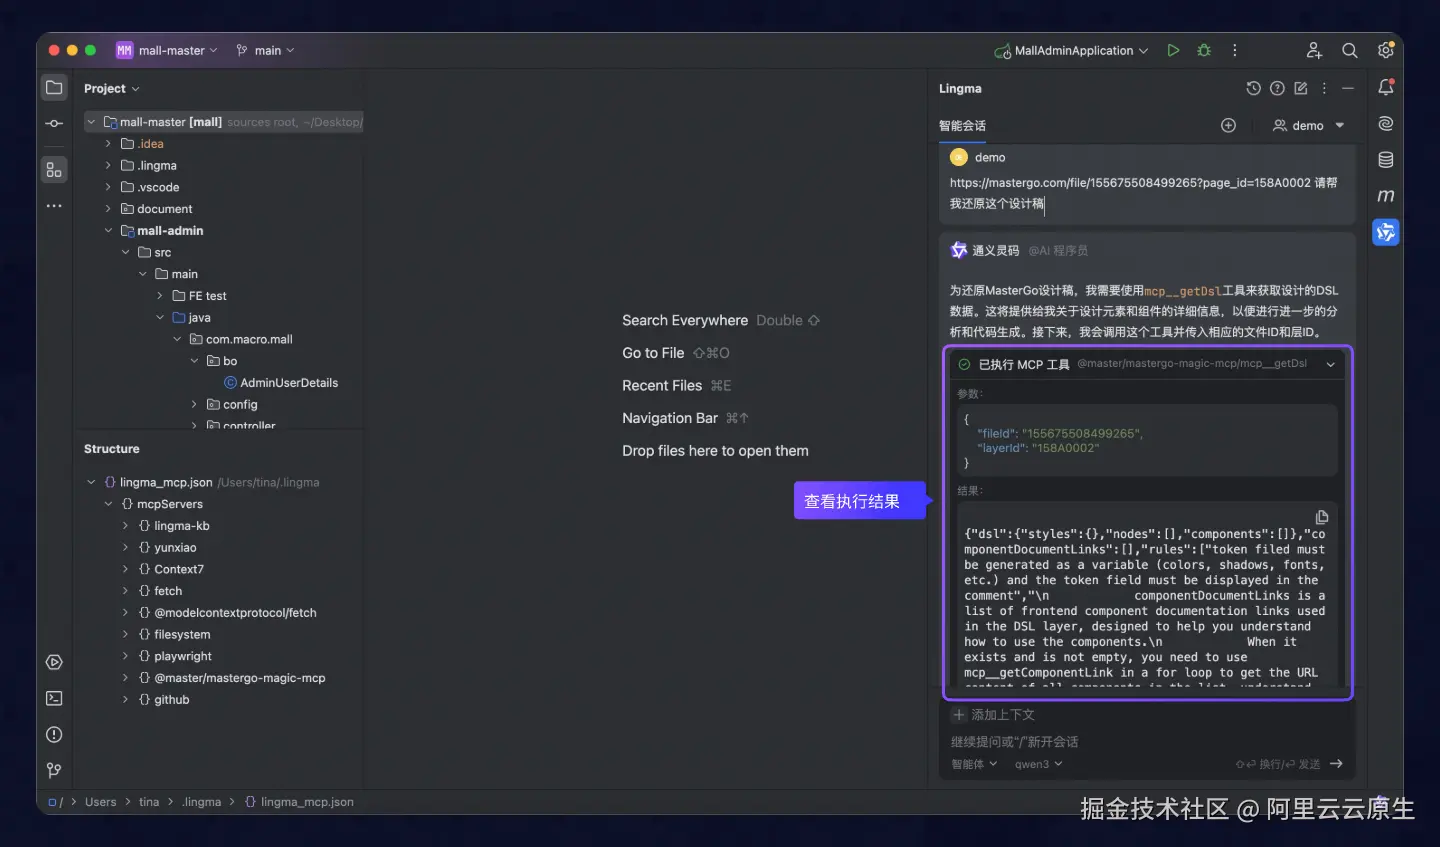
Task: Switch to the 智能会话 tab
Action: point(962,126)
